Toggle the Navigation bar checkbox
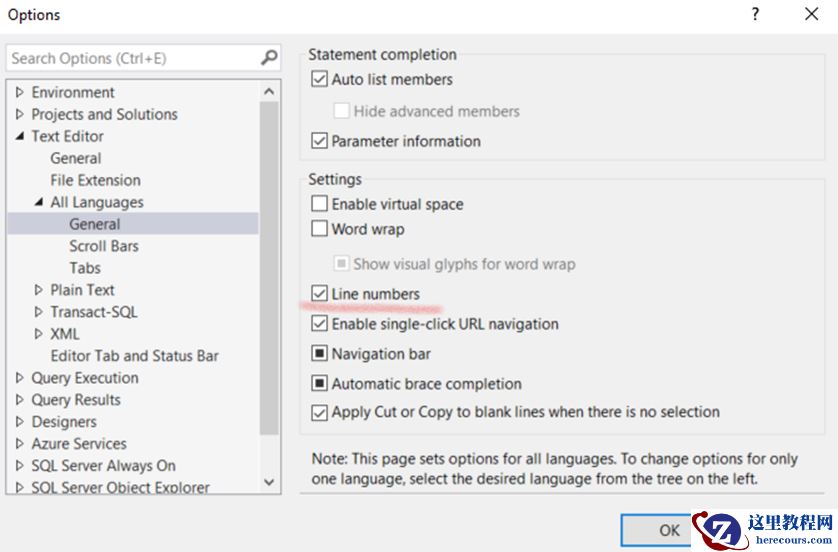Screen dimensions: 838x552 [x=320, y=354]
